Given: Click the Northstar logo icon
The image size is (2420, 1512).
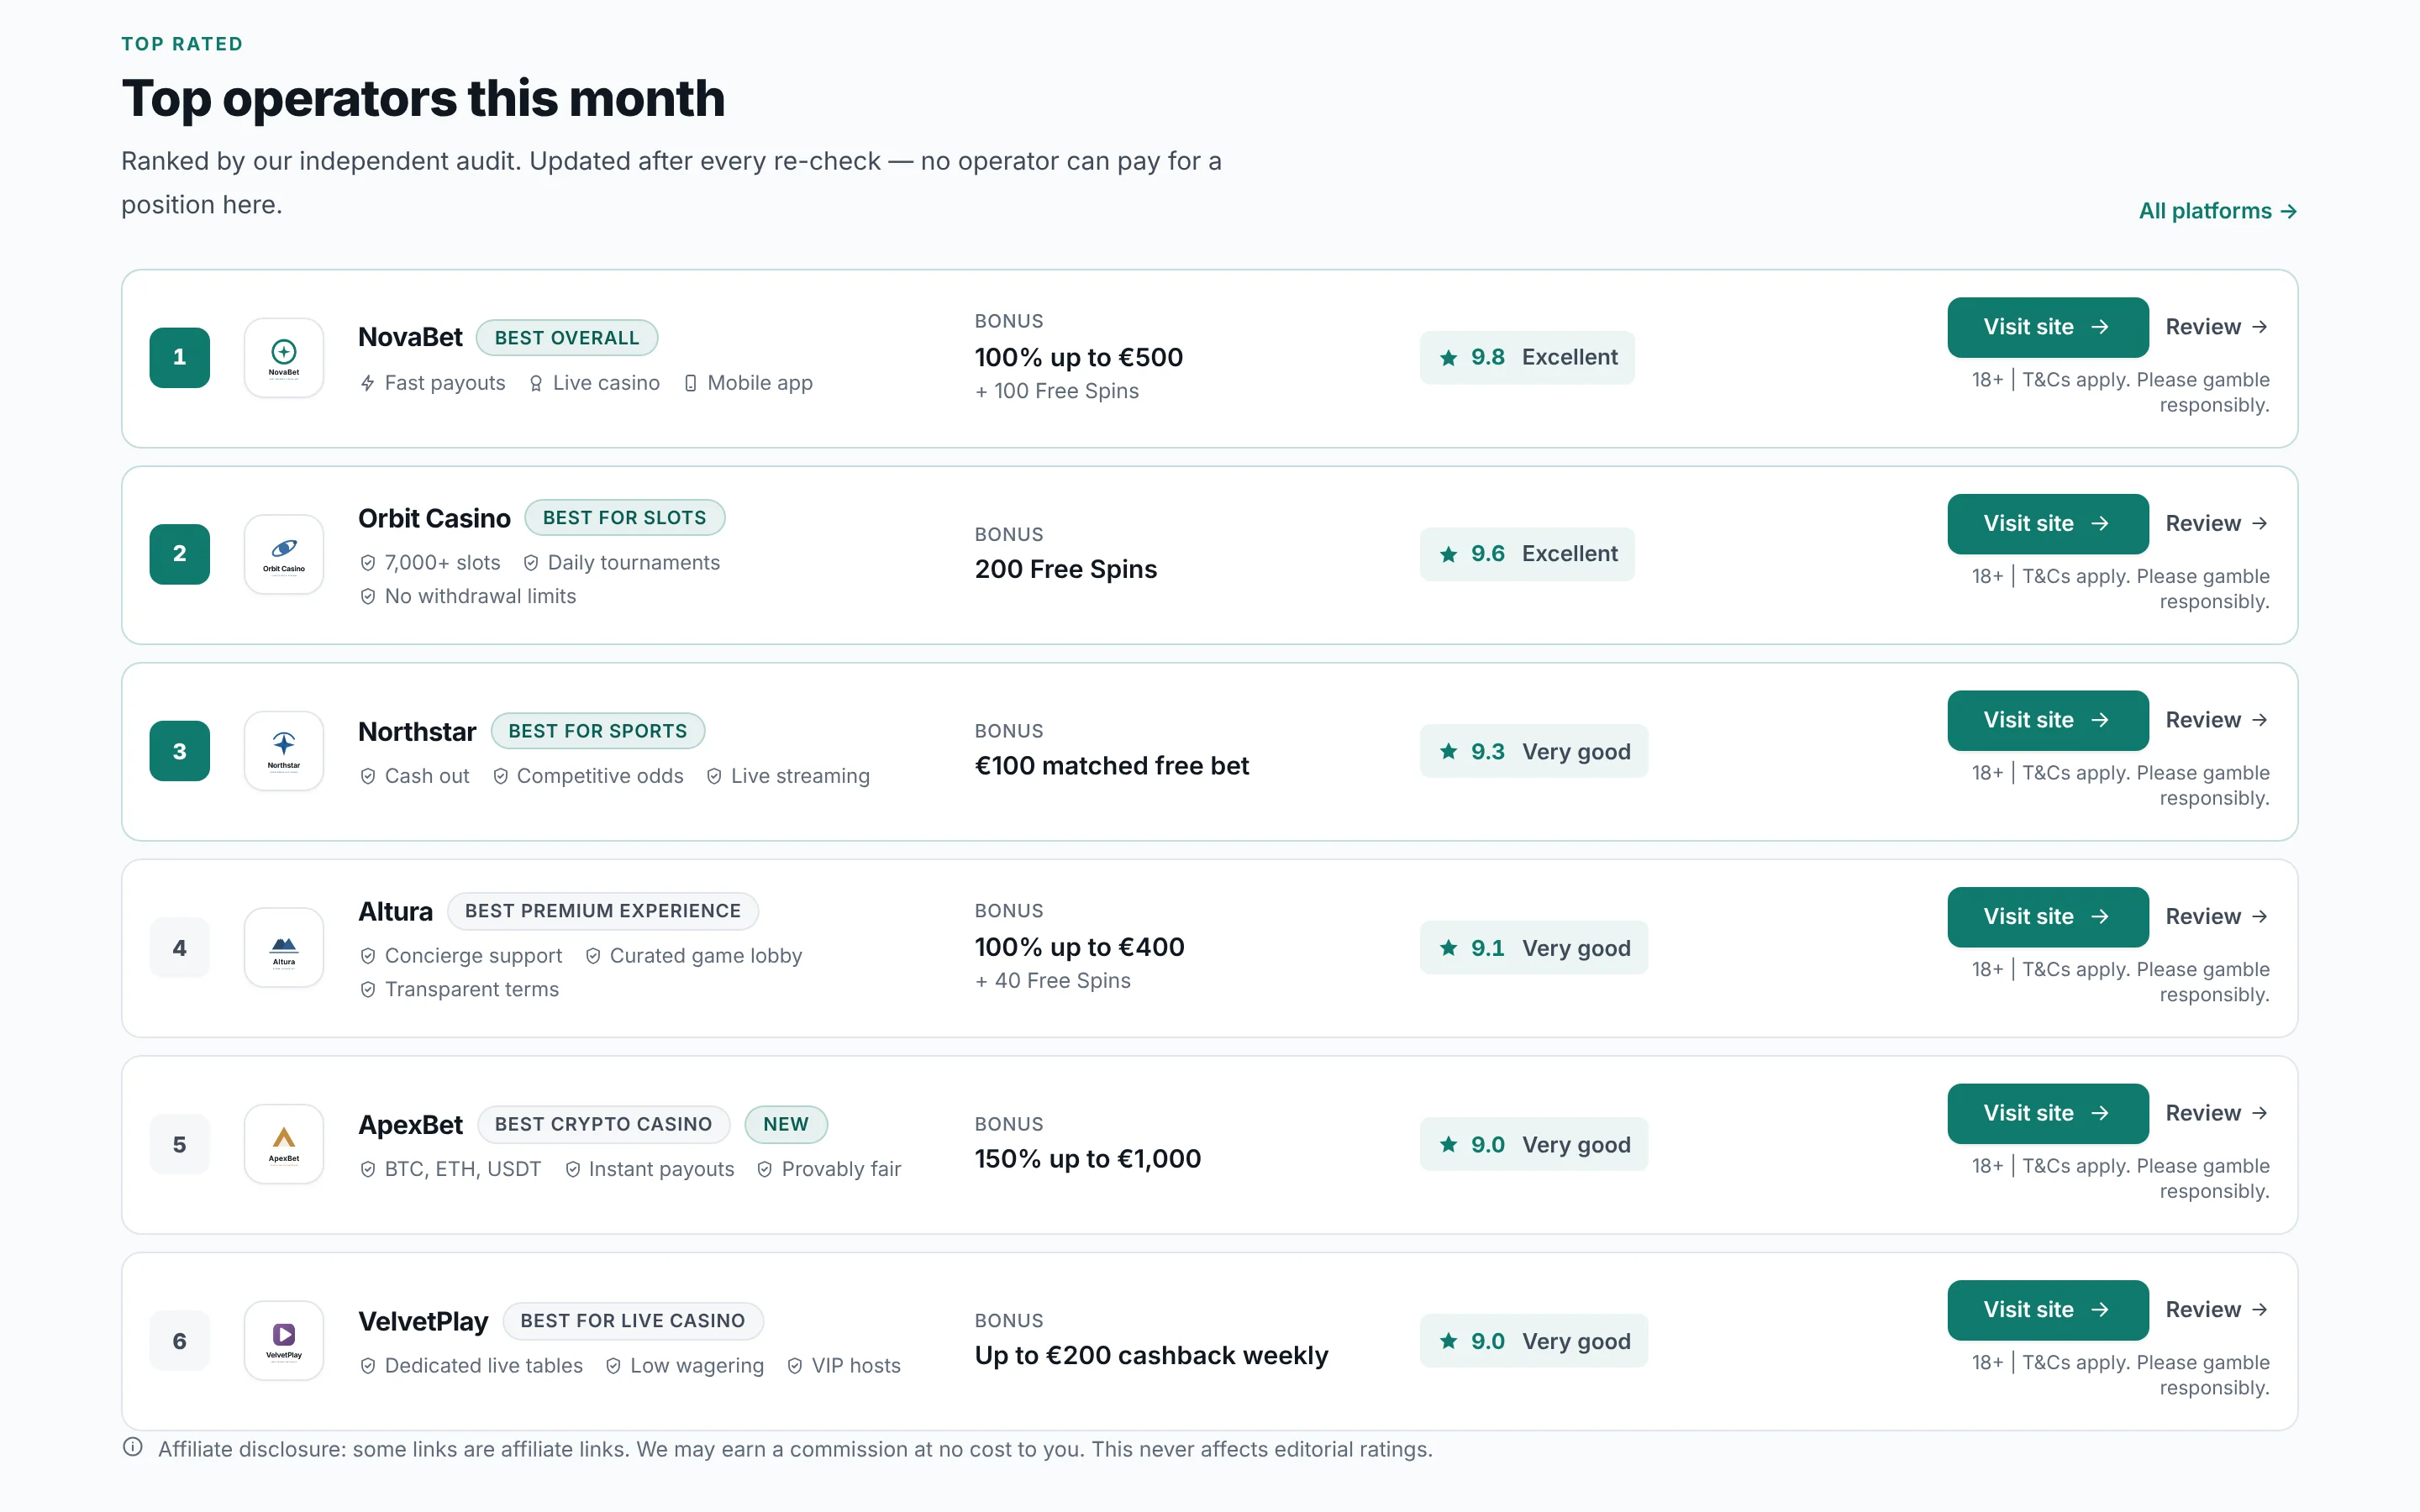Looking at the screenshot, I should click(x=284, y=751).
